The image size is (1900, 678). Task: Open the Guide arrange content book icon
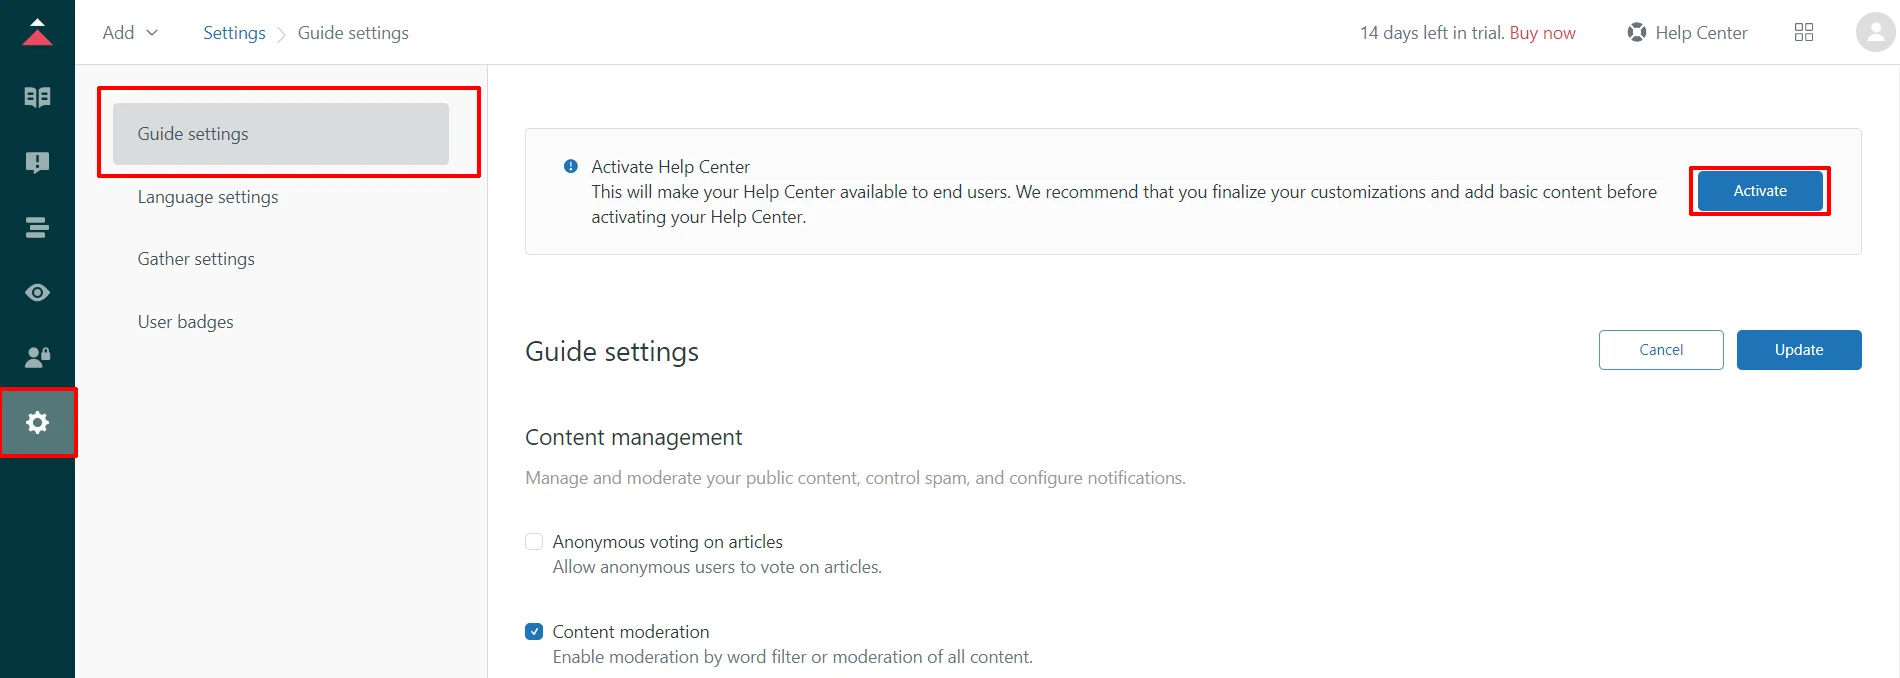[37, 97]
